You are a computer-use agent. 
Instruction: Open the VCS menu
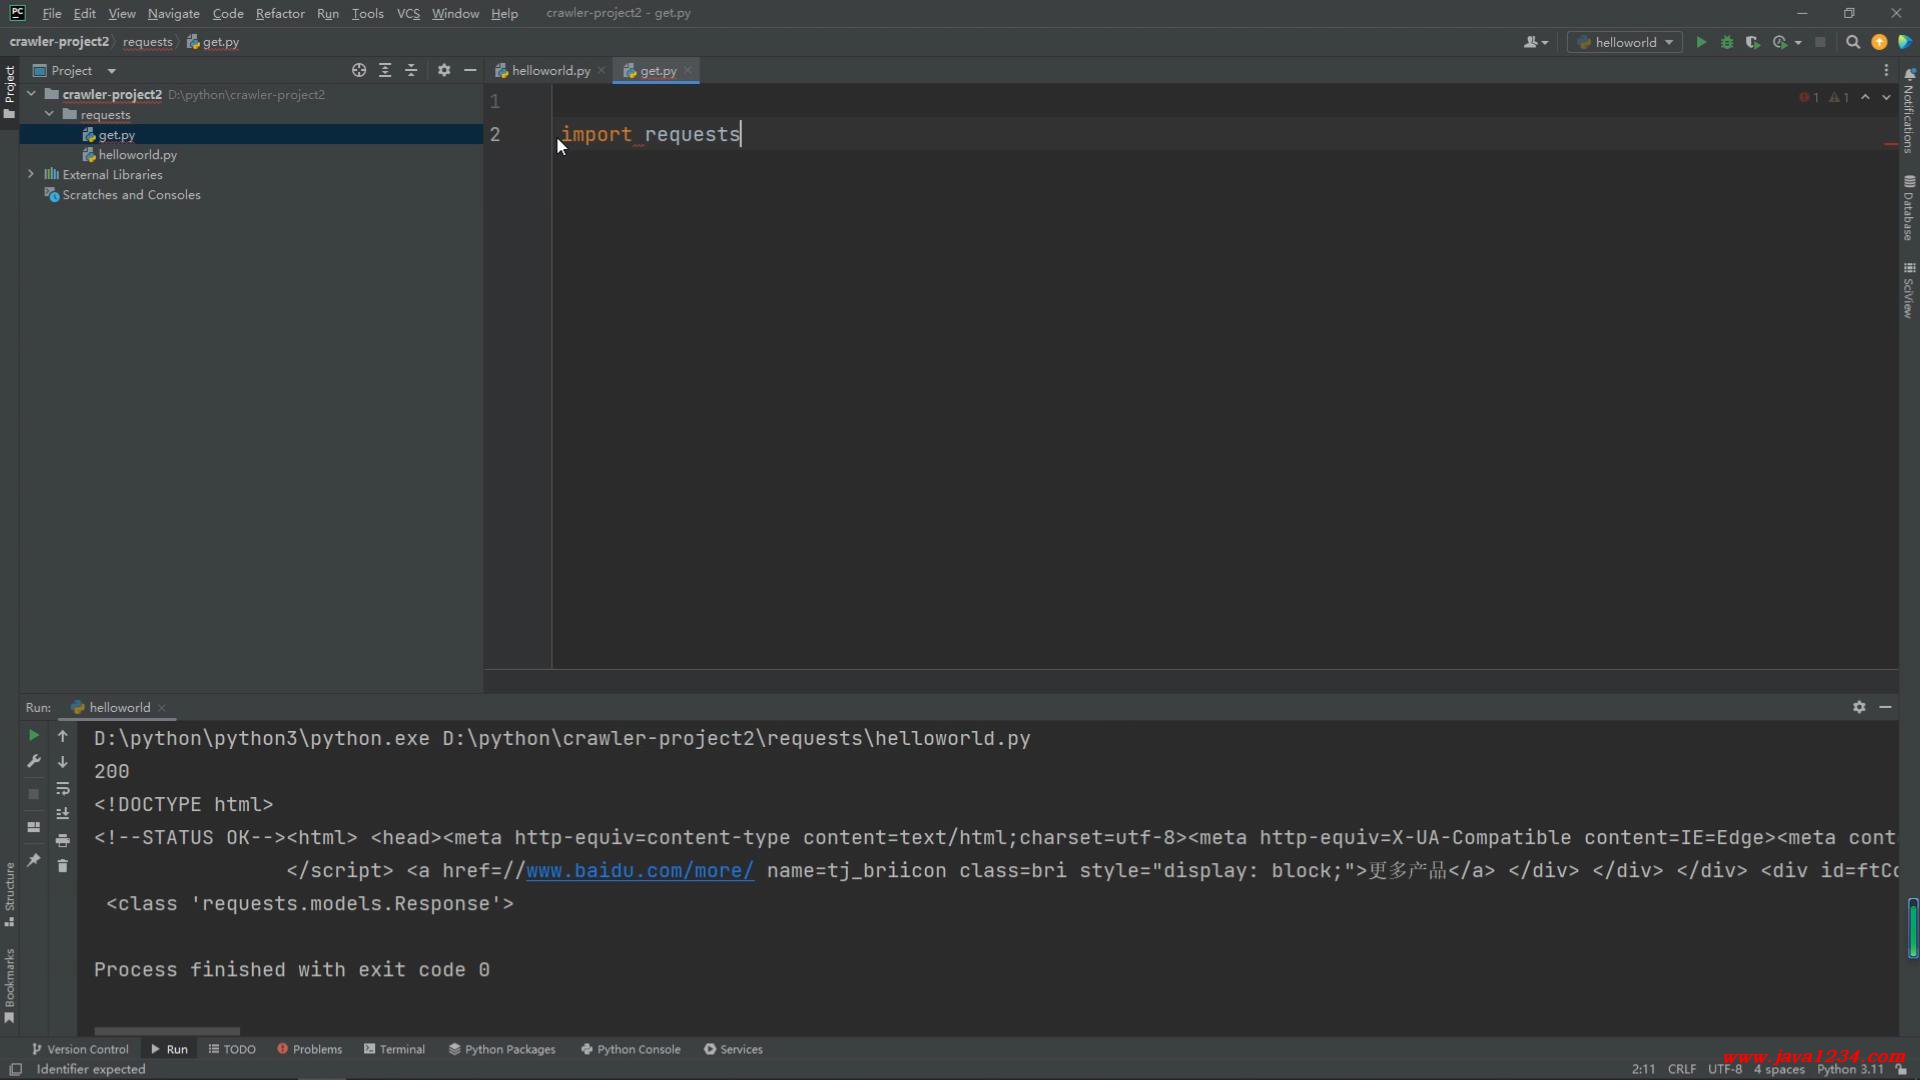[408, 13]
